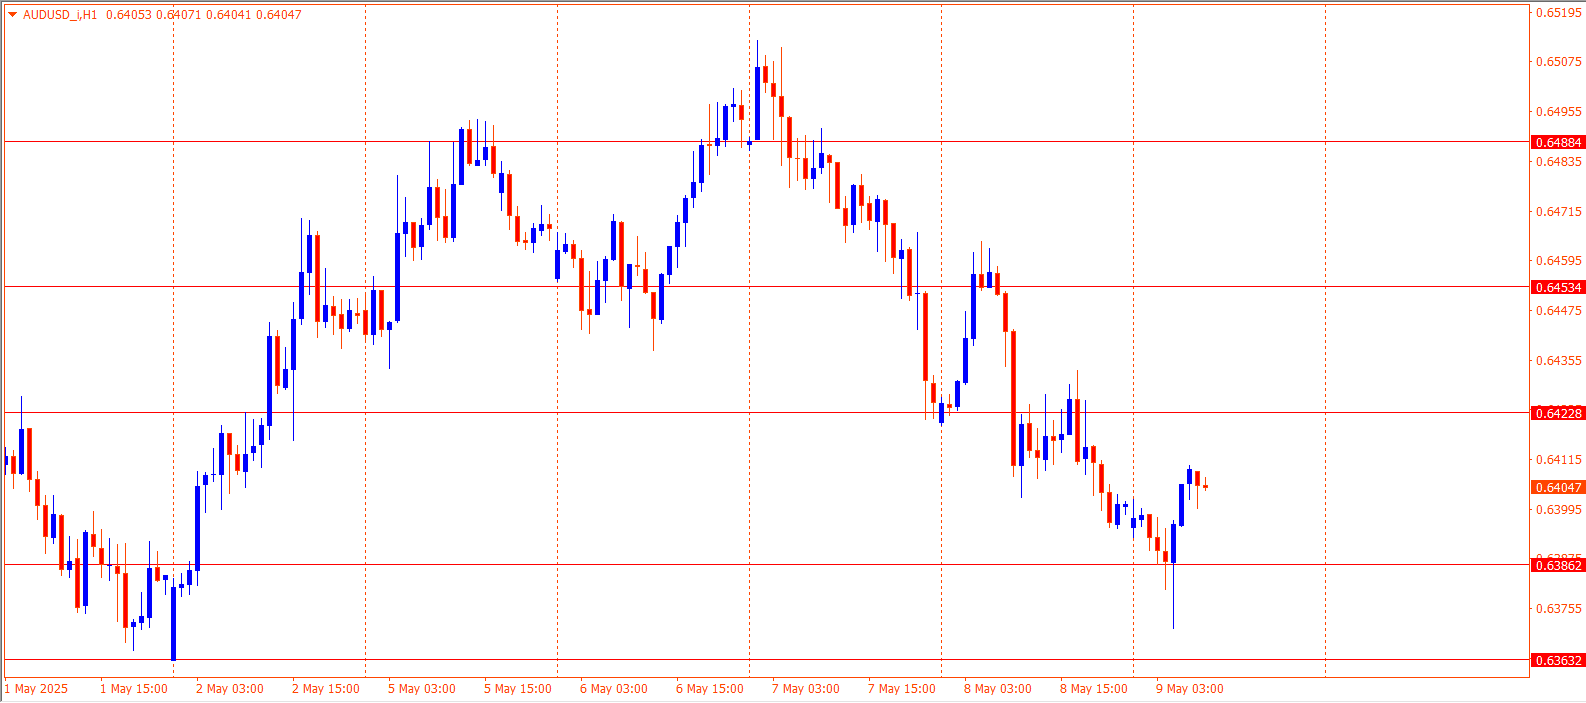Click the 0.64475 price scale value
Image resolution: width=1586 pixels, height=703 pixels.
pyautogui.click(x=1559, y=311)
